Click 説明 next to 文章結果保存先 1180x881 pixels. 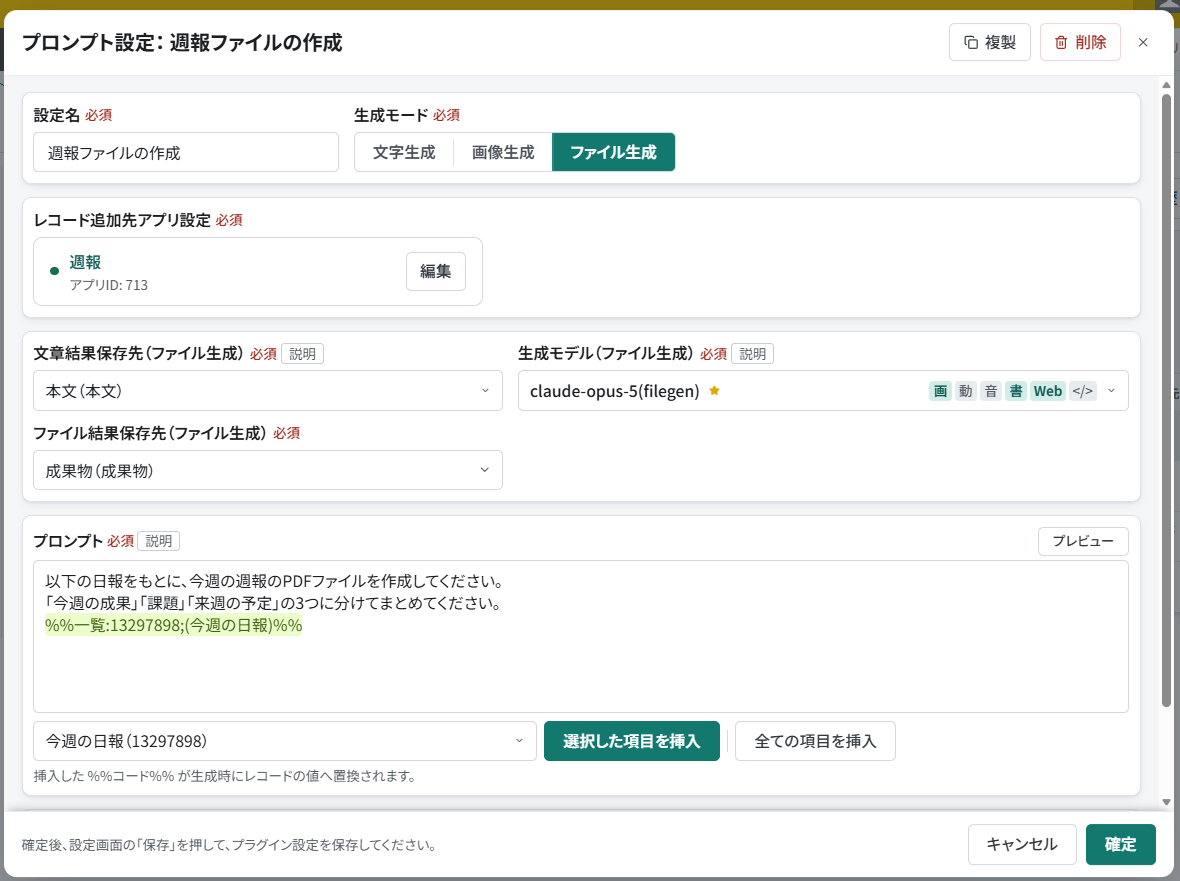[x=303, y=354]
